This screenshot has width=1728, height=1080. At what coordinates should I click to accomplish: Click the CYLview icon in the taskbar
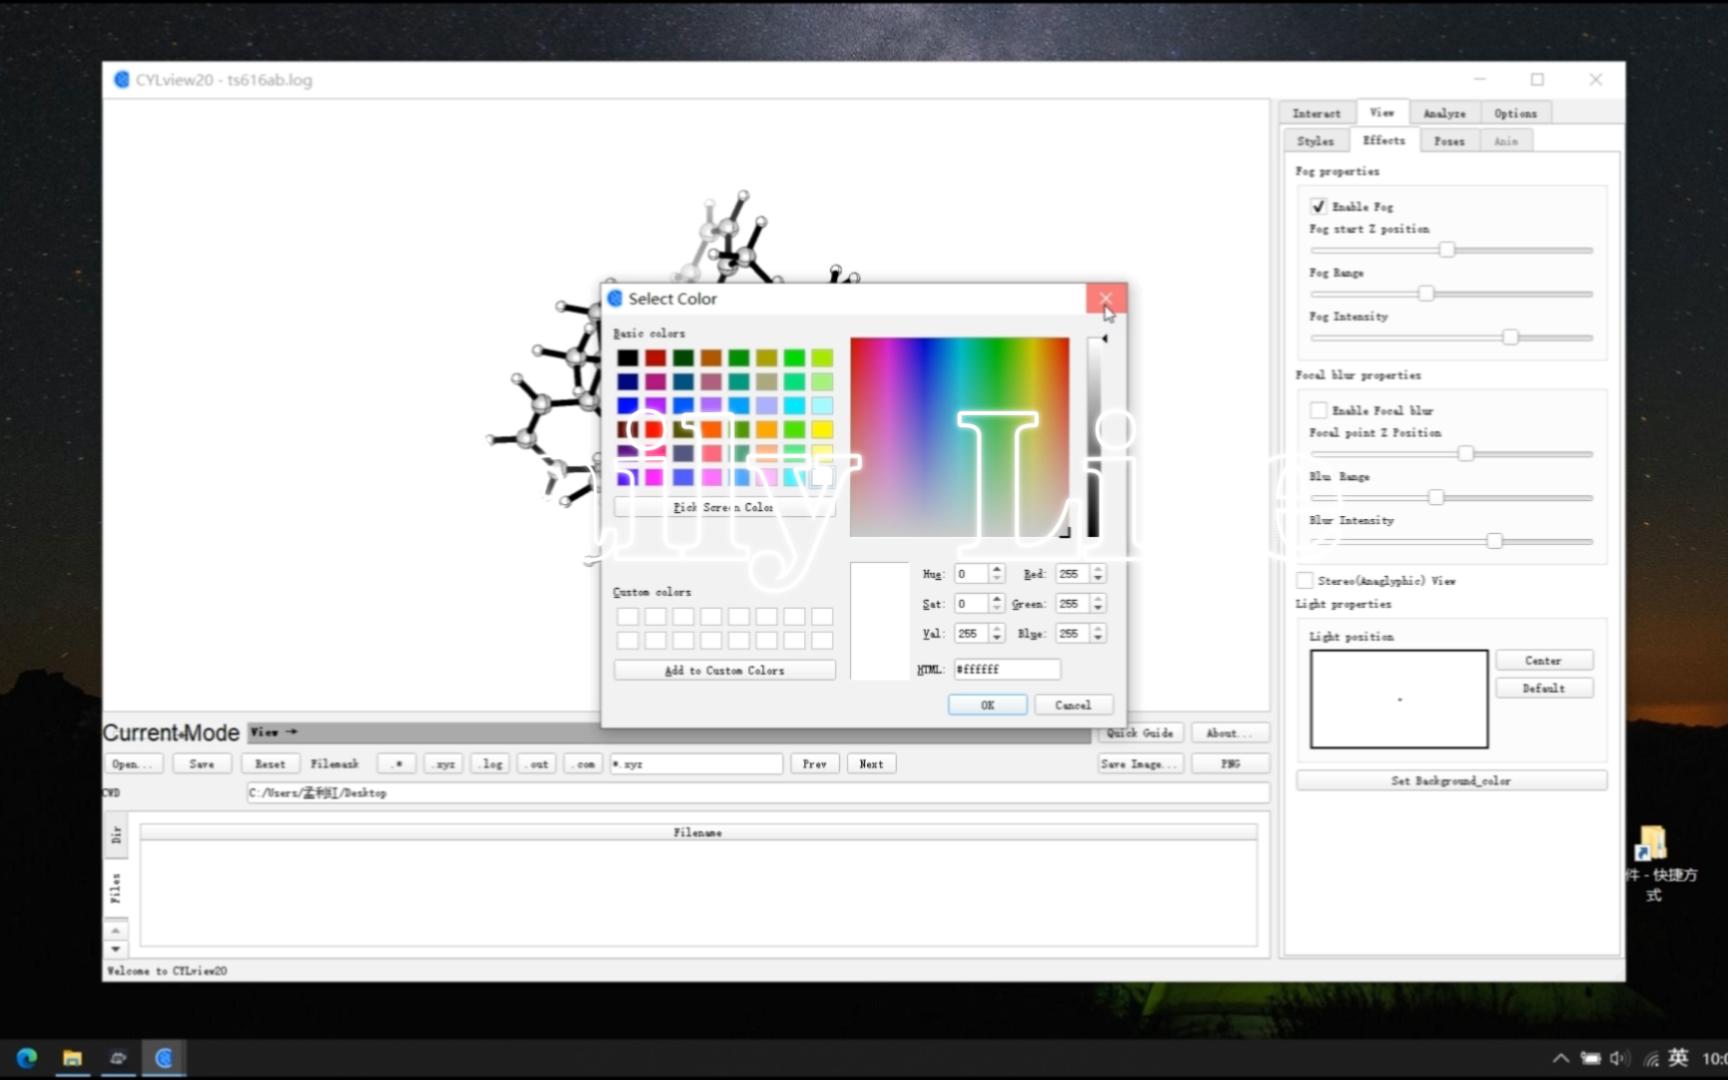(164, 1058)
